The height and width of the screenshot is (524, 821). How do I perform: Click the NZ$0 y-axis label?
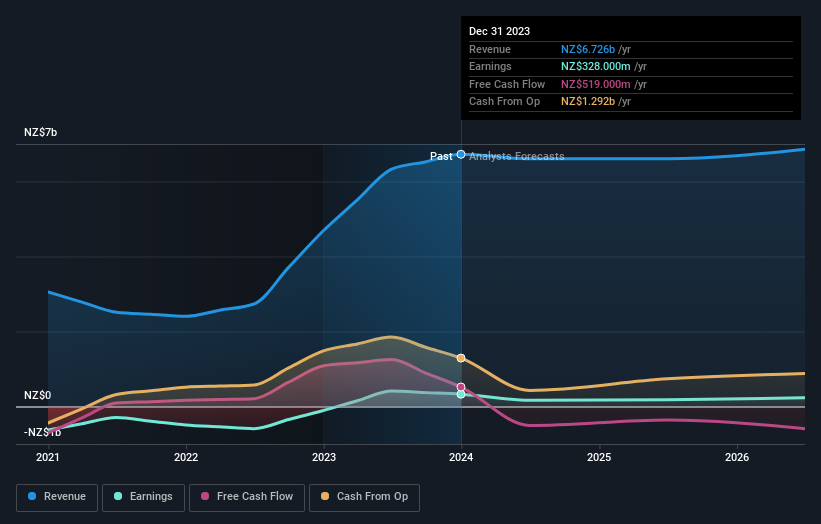tap(38, 395)
